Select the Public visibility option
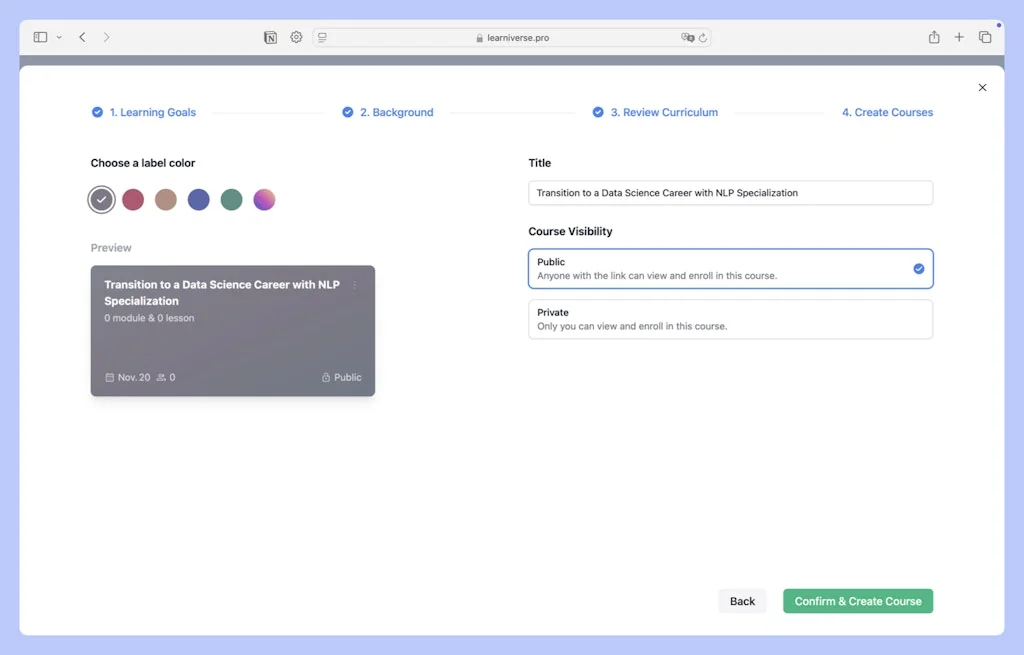 point(730,268)
